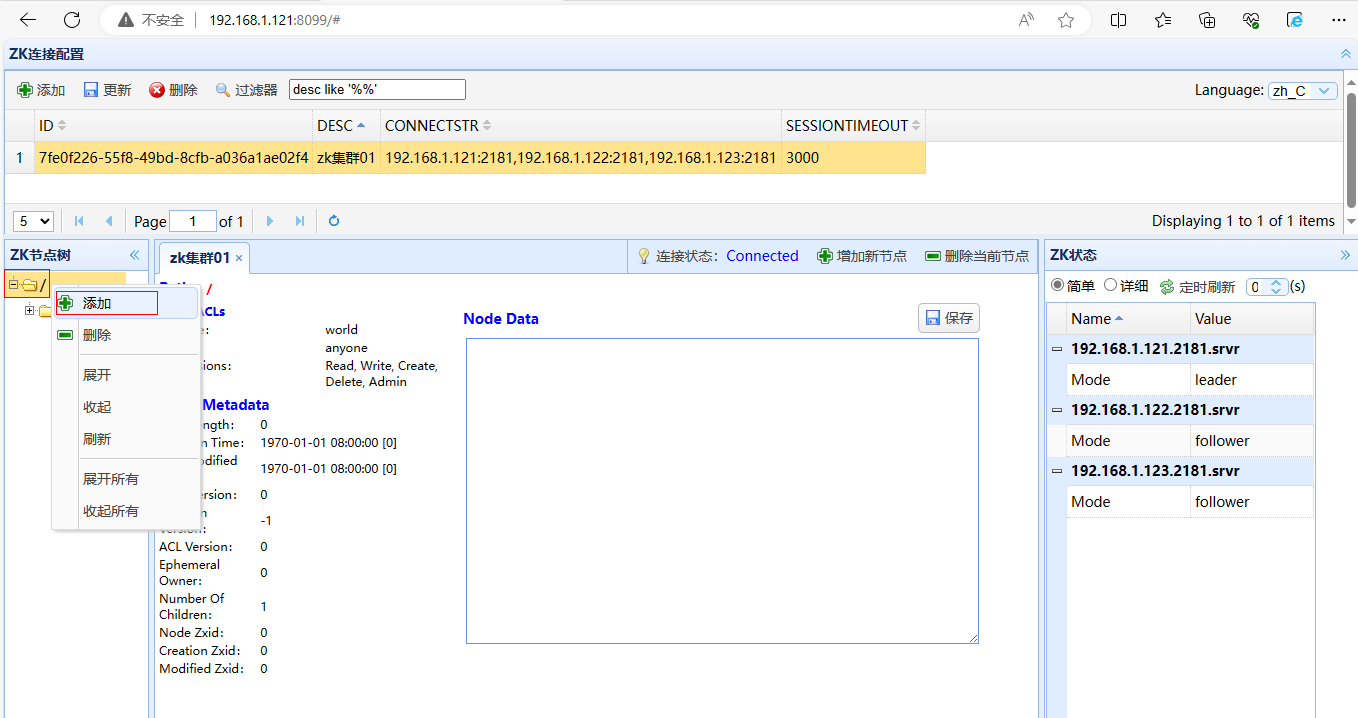
Task: Click the timed refresh icon
Action: coord(1167,287)
